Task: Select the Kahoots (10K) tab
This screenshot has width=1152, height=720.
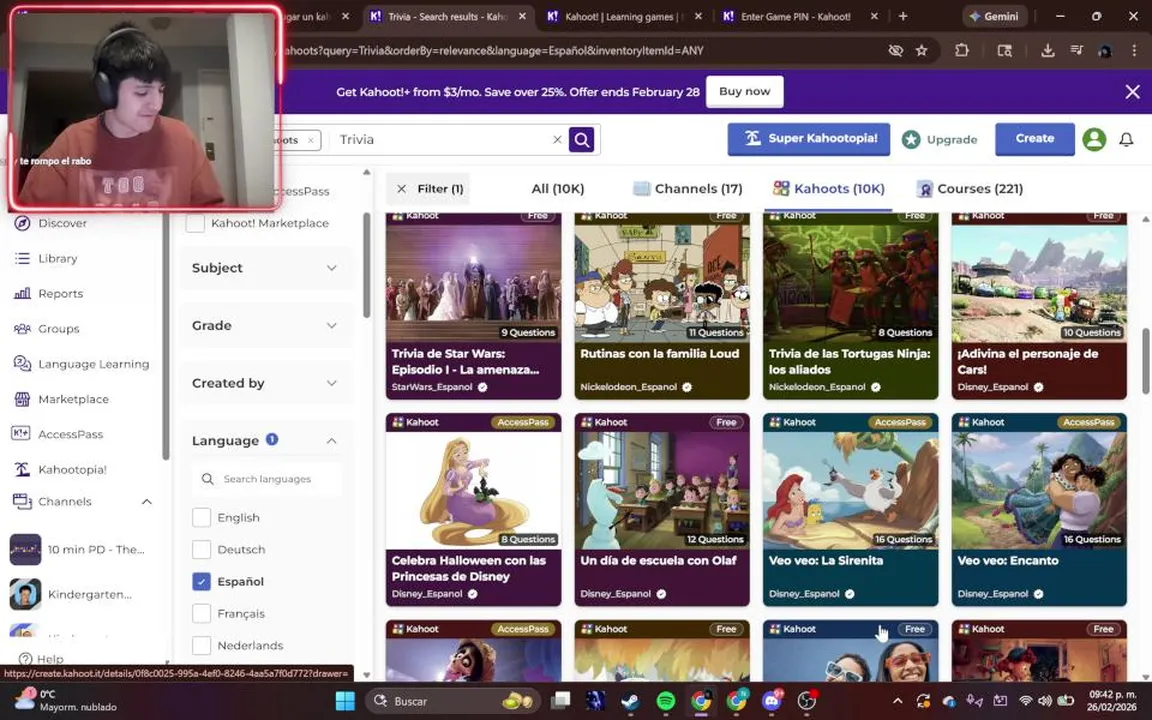Action: [829, 189]
